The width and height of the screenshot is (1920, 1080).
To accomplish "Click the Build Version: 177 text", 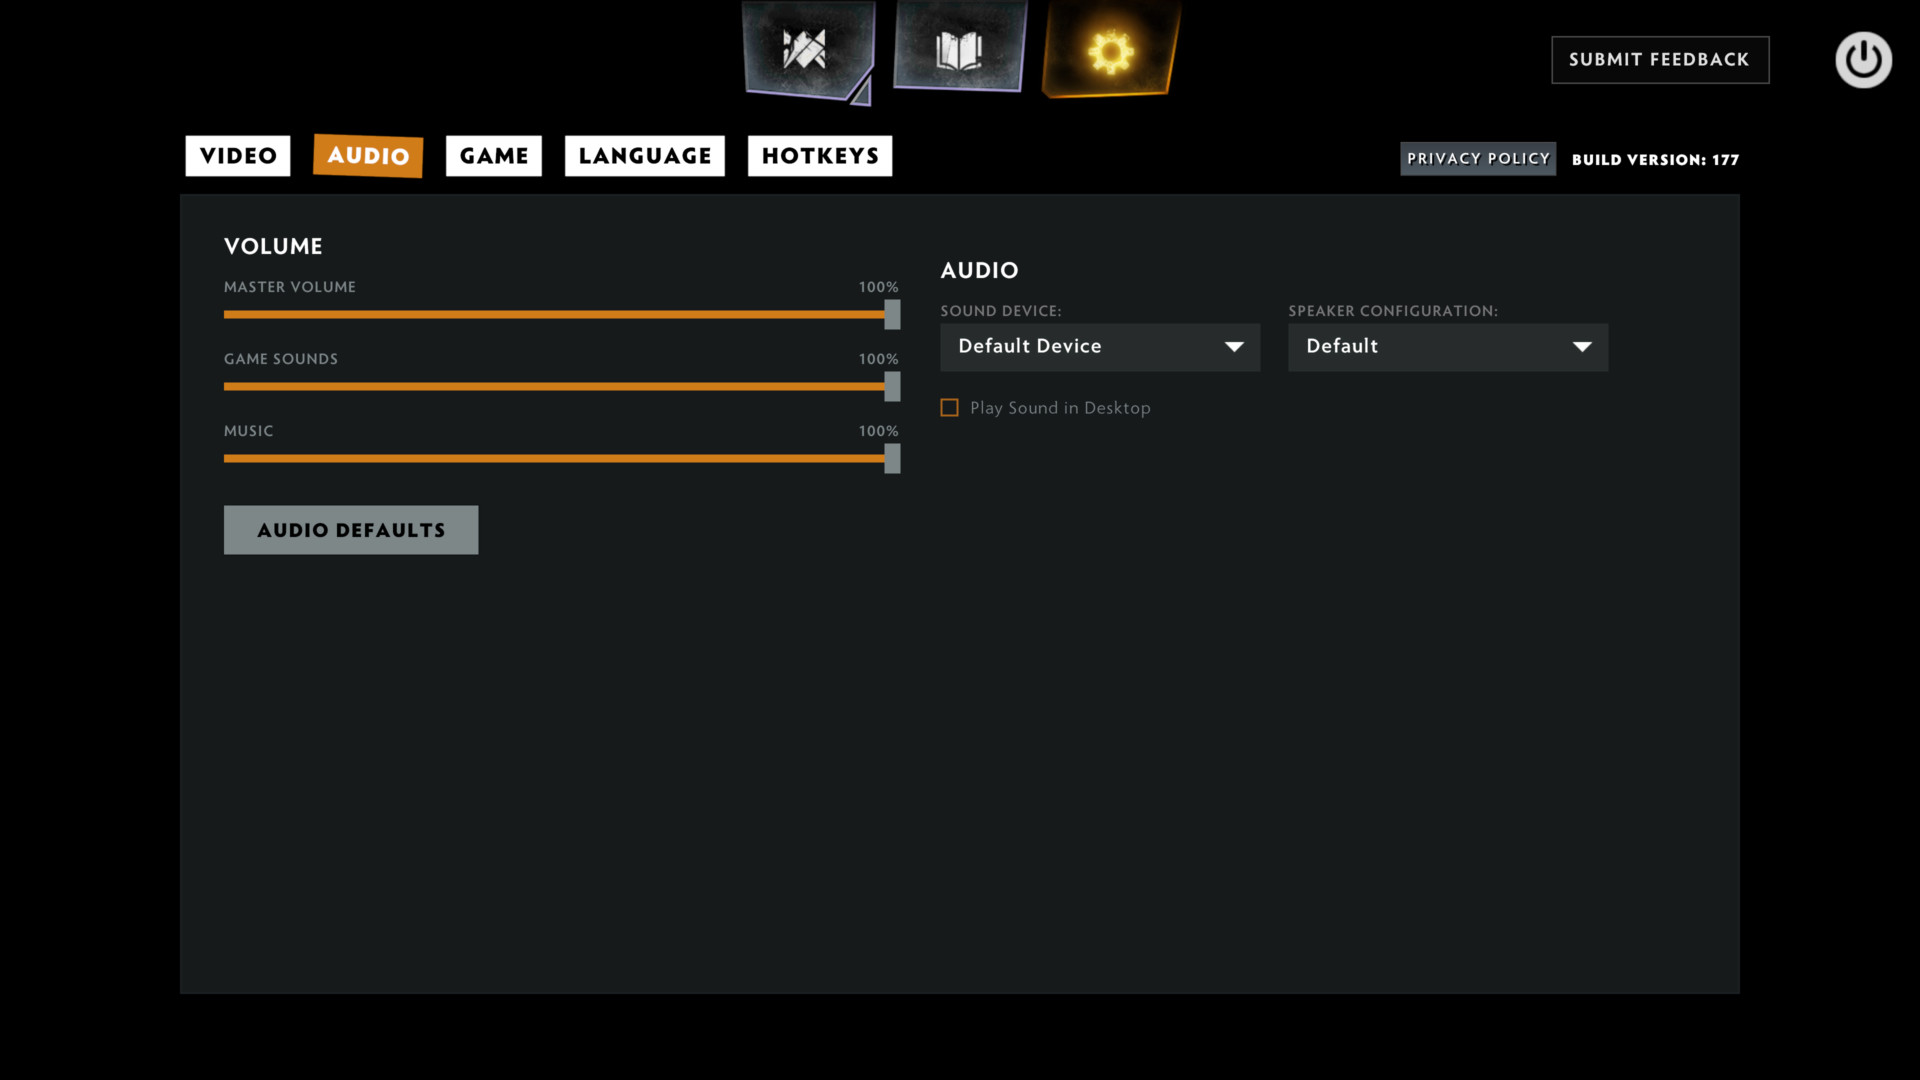I will click(x=1655, y=160).
